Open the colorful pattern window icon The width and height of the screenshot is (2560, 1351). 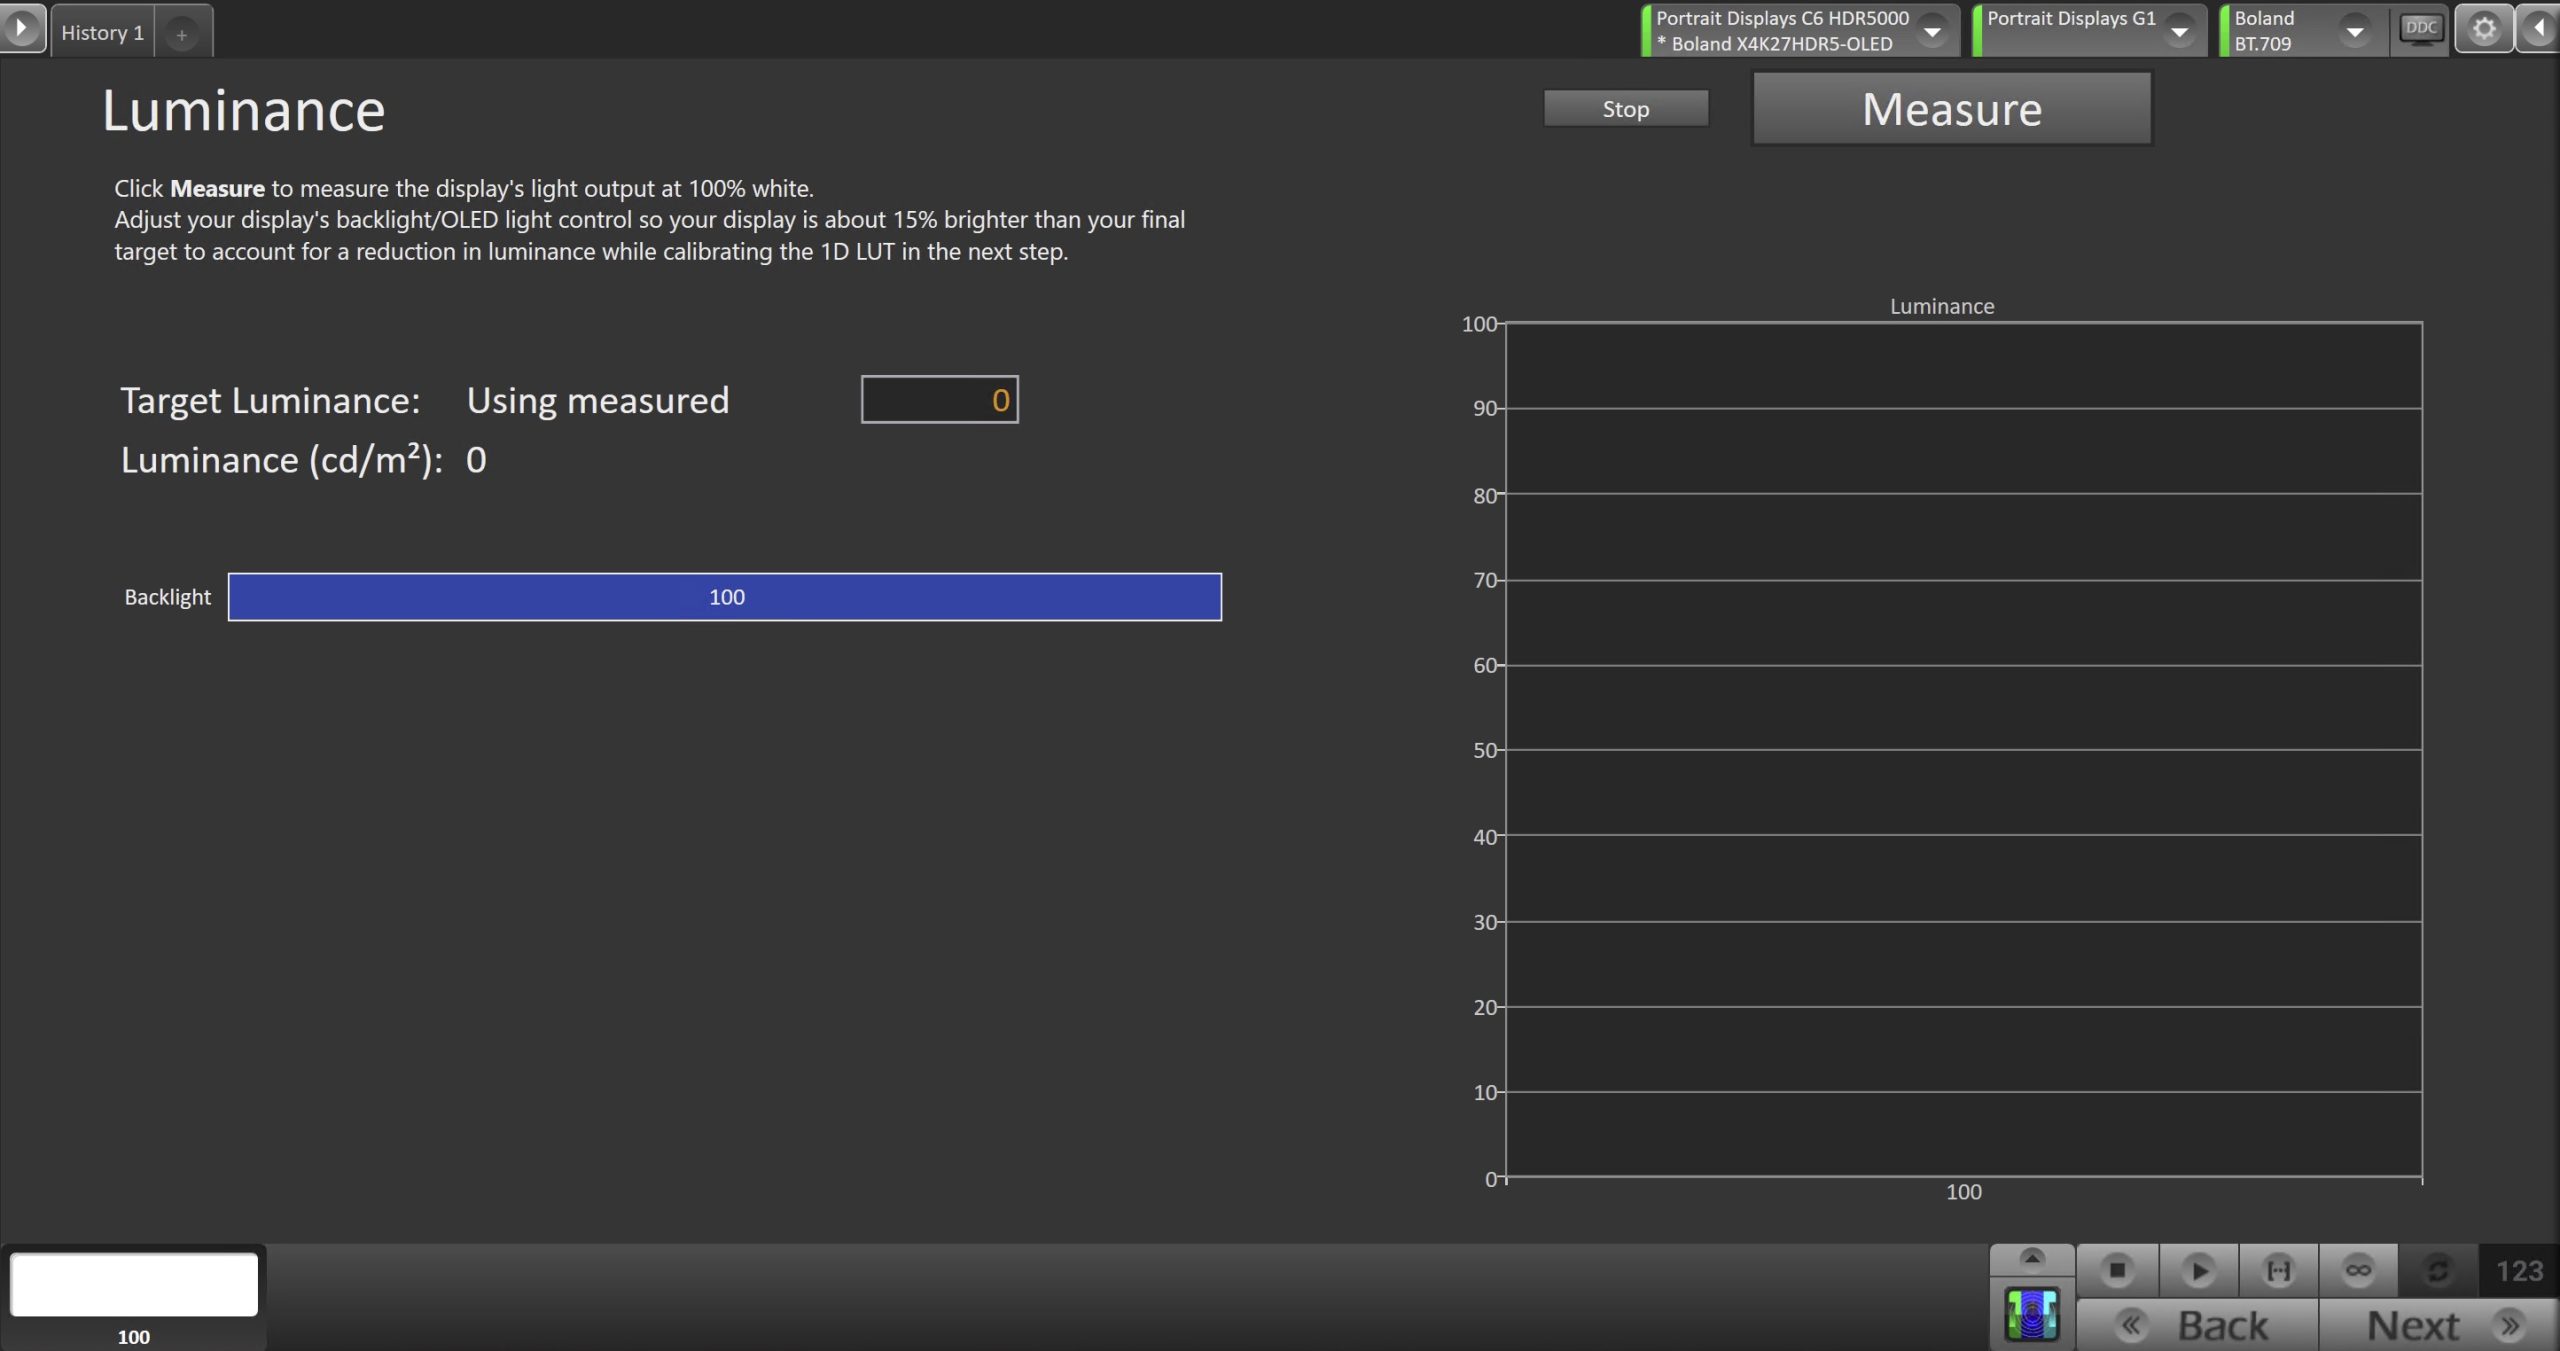point(2031,1314)
